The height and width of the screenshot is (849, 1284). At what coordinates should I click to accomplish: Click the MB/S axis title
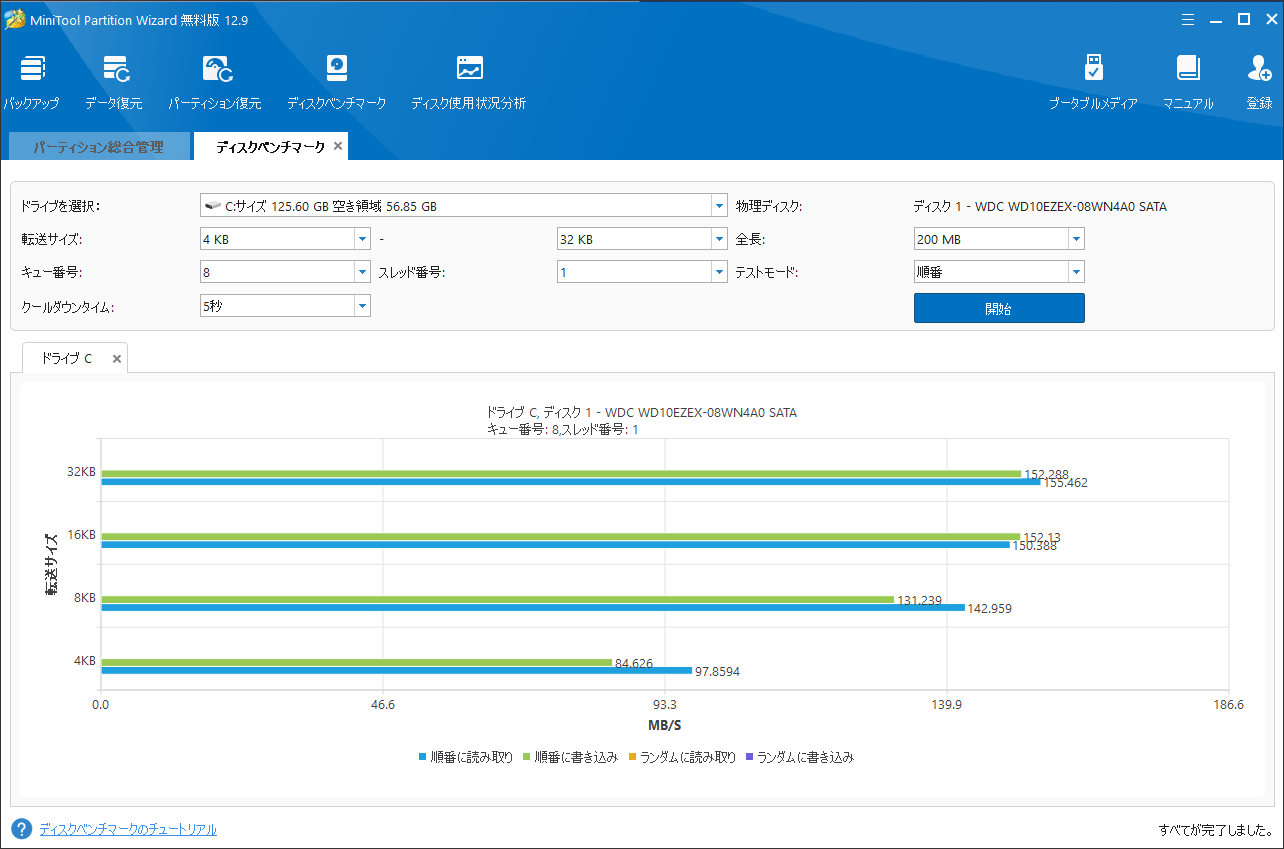pyautogui.click(x=664, y=725)
